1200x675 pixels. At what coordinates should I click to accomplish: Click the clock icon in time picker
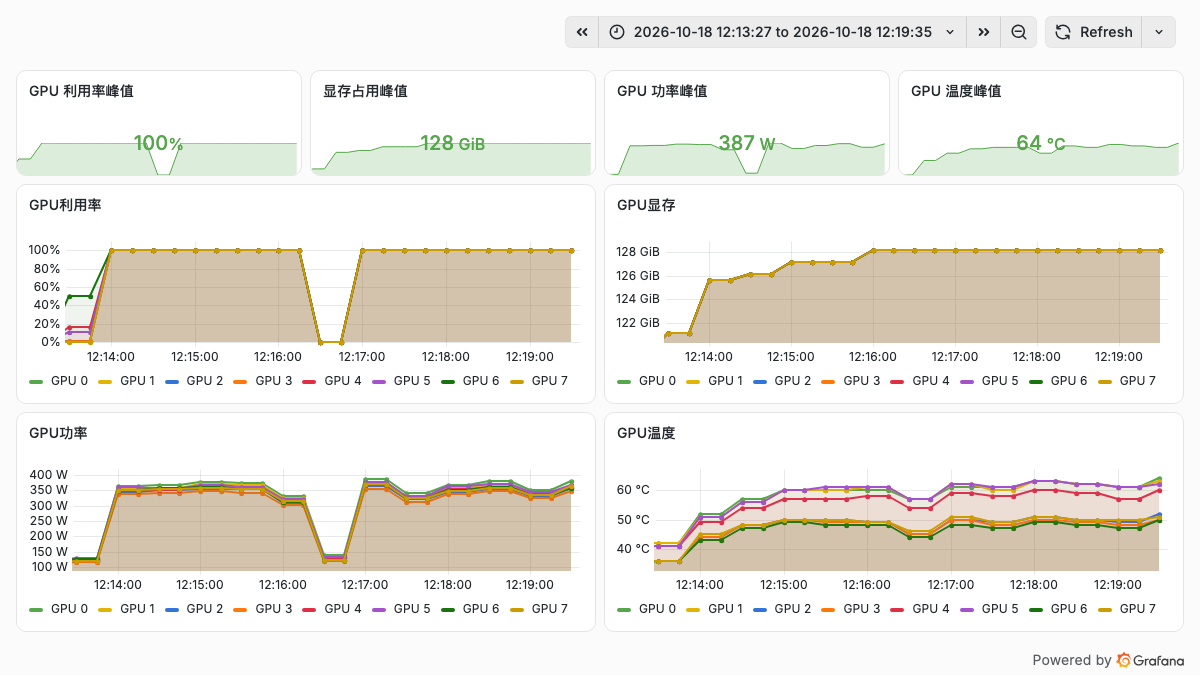617,32
